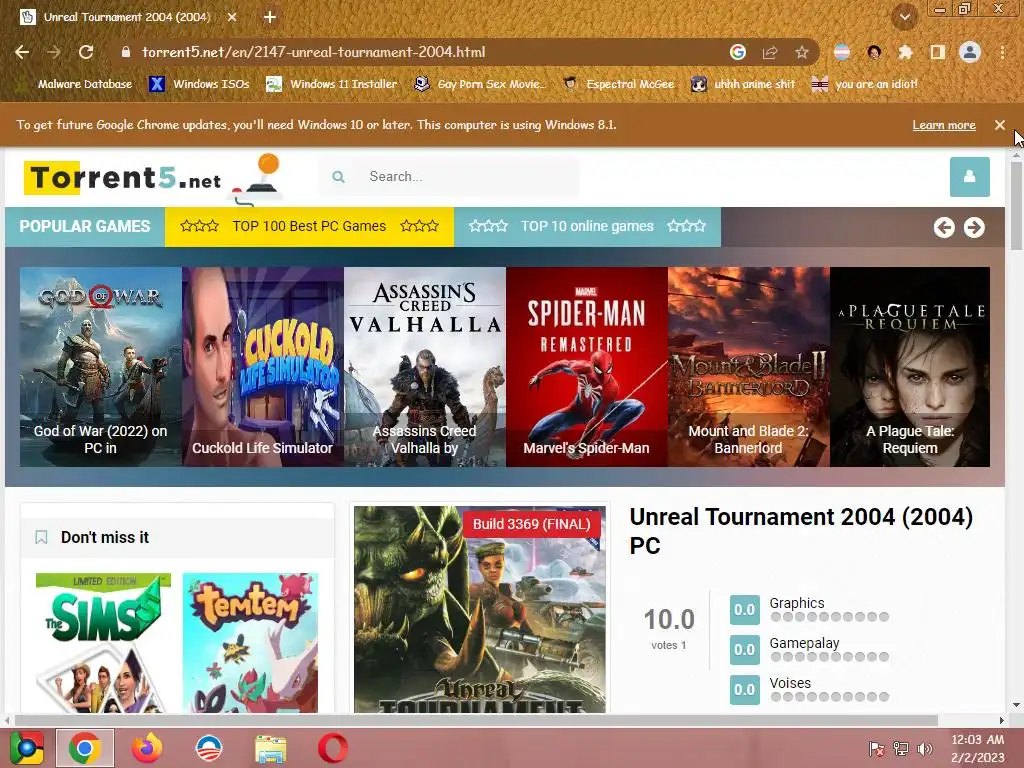Set the Gamepalay rating dots
The height and width of the screenshot is (768, 1024).
point(829,657)
